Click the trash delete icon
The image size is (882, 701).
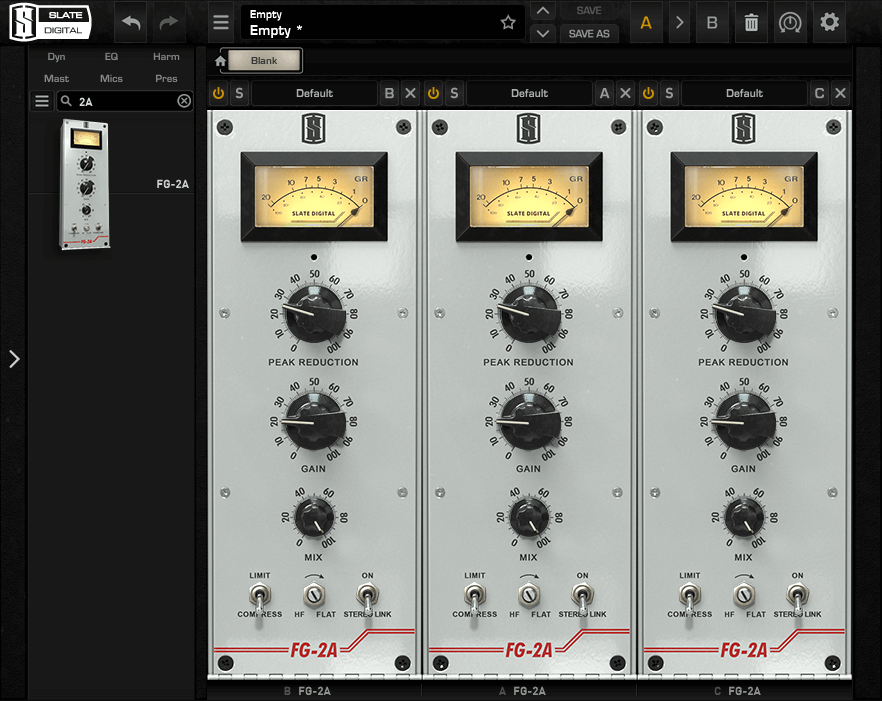click(x=751, y=23)
